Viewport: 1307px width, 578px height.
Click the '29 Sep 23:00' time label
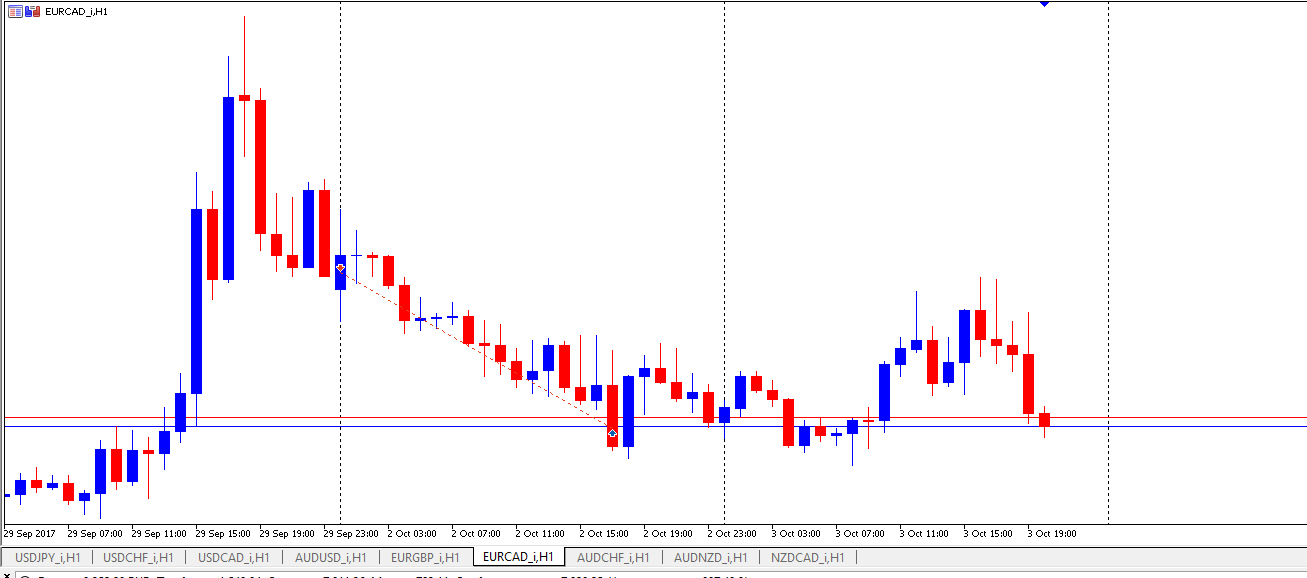(x=352, y=534)
